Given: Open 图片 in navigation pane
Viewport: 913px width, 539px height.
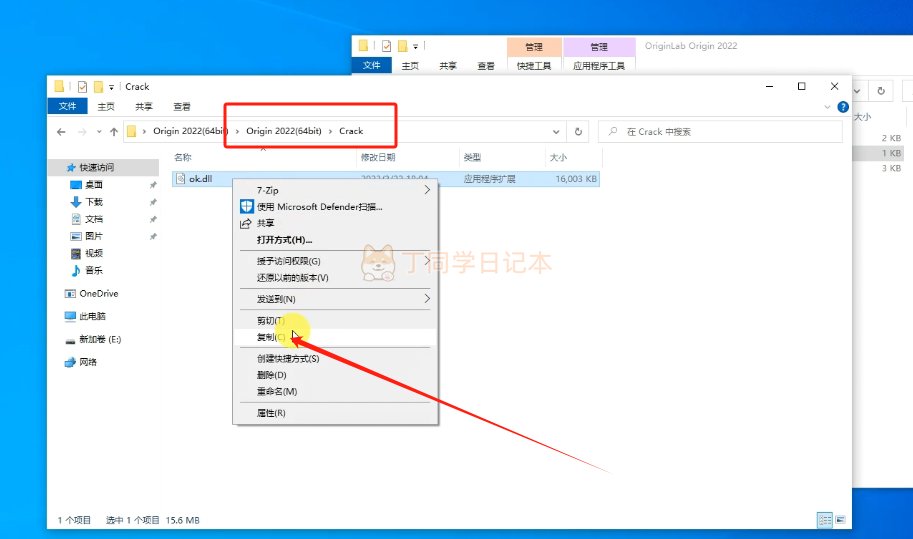Looking at the screenshot, I should tap(94, 236).
